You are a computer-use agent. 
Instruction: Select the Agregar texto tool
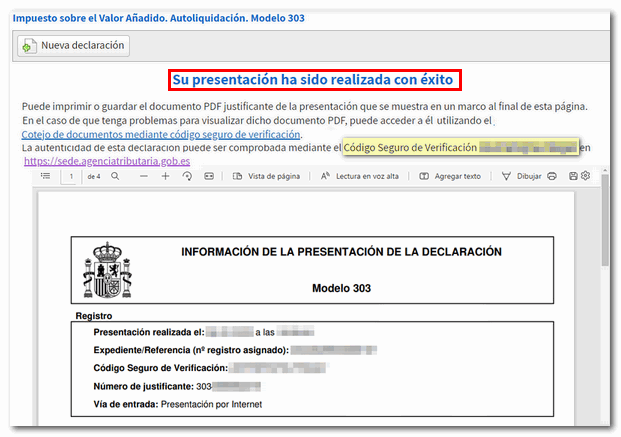coord(450,176)
